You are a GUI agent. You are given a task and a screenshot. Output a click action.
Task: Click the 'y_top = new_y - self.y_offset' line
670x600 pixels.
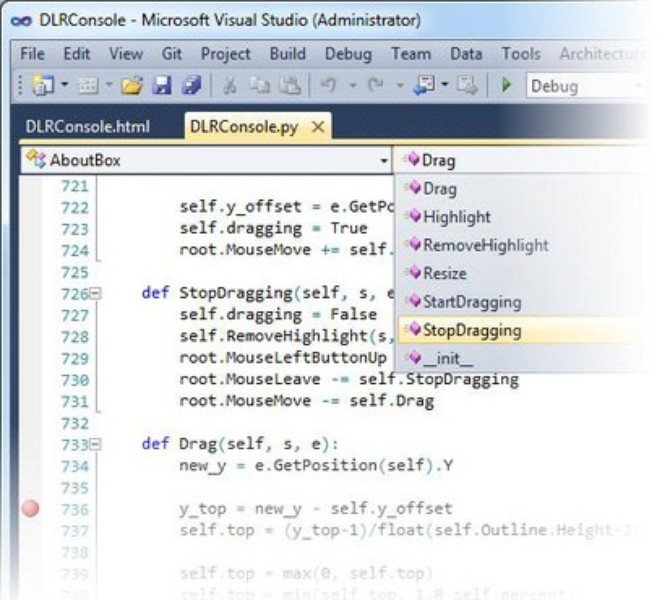(316, 509)
